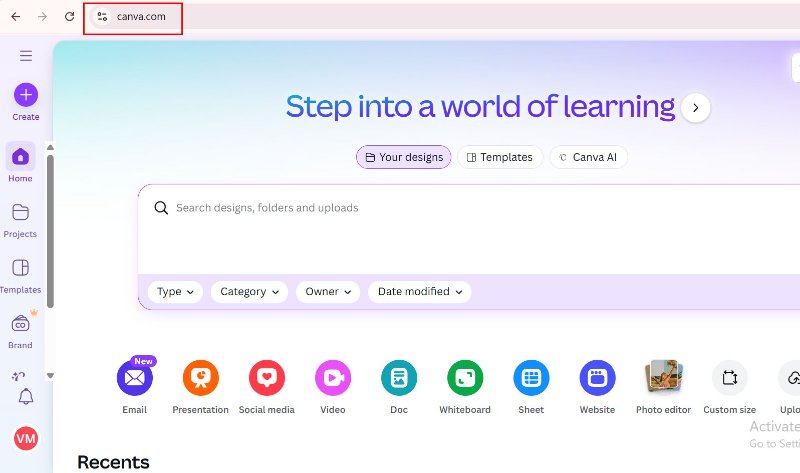Expand the Date modified filter dropdown
800x473 pixels.
(419, 292)
